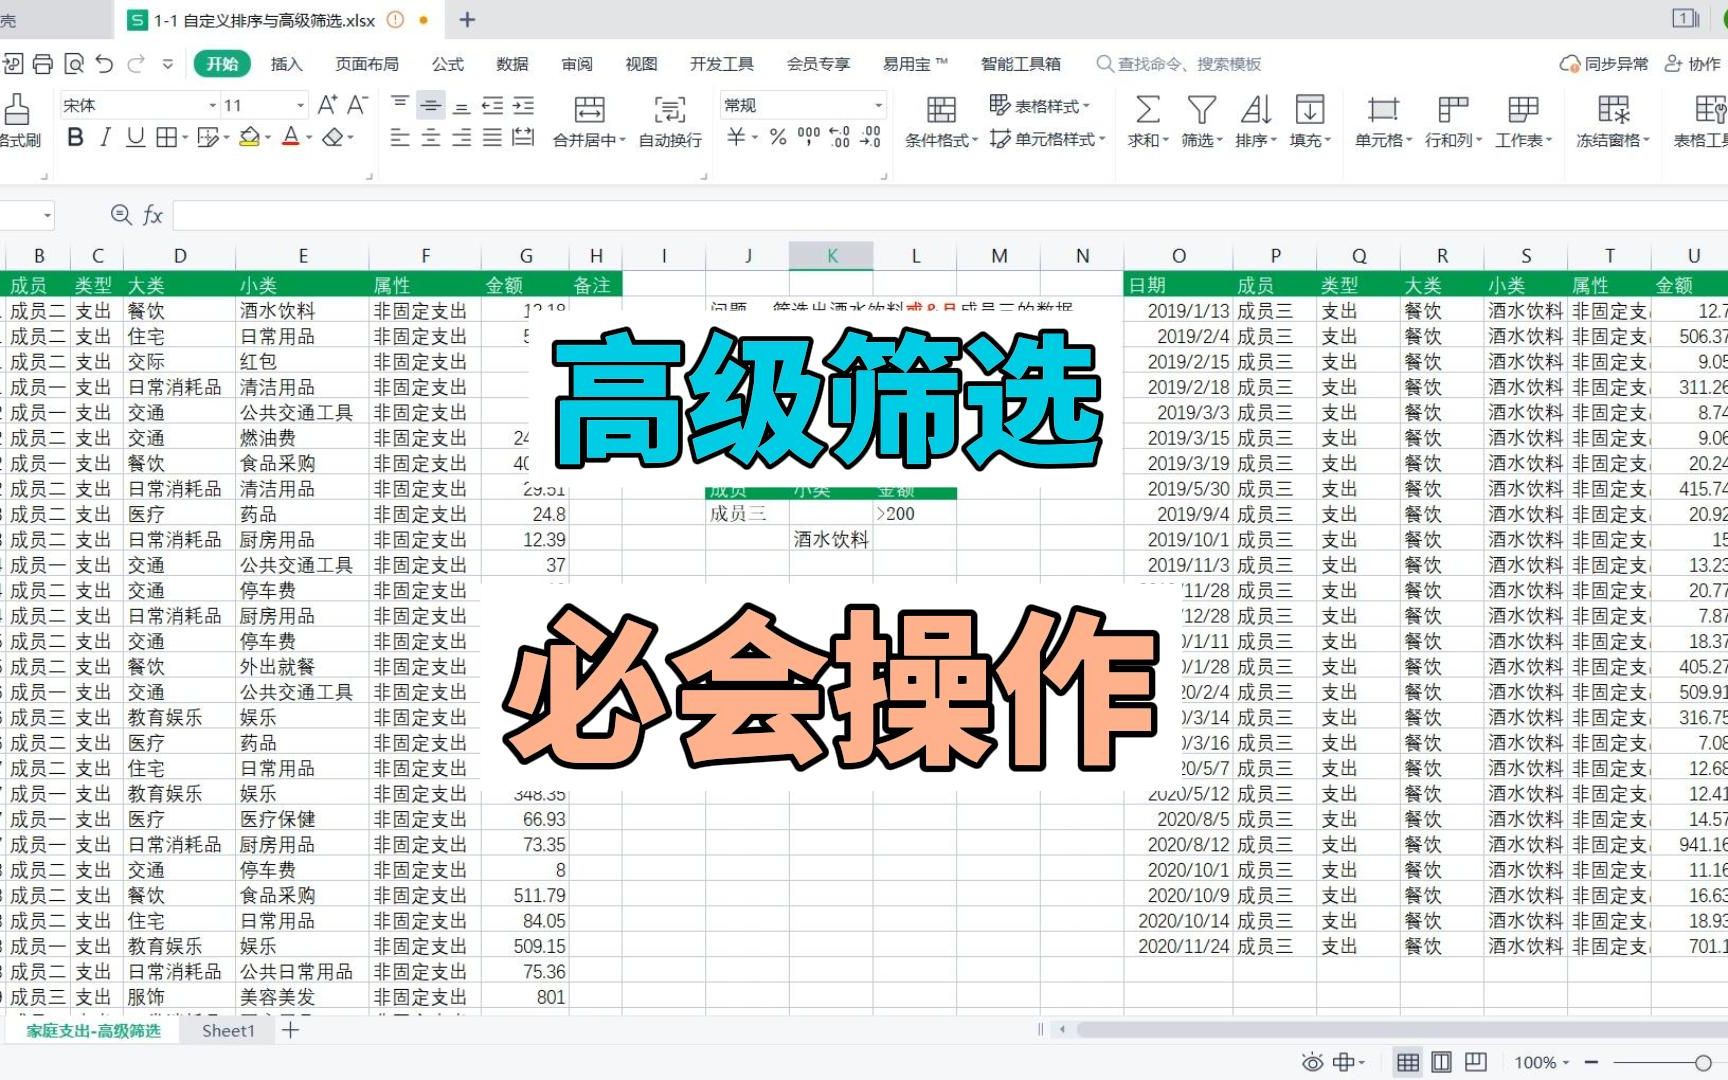Click the Wrap Text (自动换行) icon
Viewport: 1728px width, 1080px height.
pos(670,109)
